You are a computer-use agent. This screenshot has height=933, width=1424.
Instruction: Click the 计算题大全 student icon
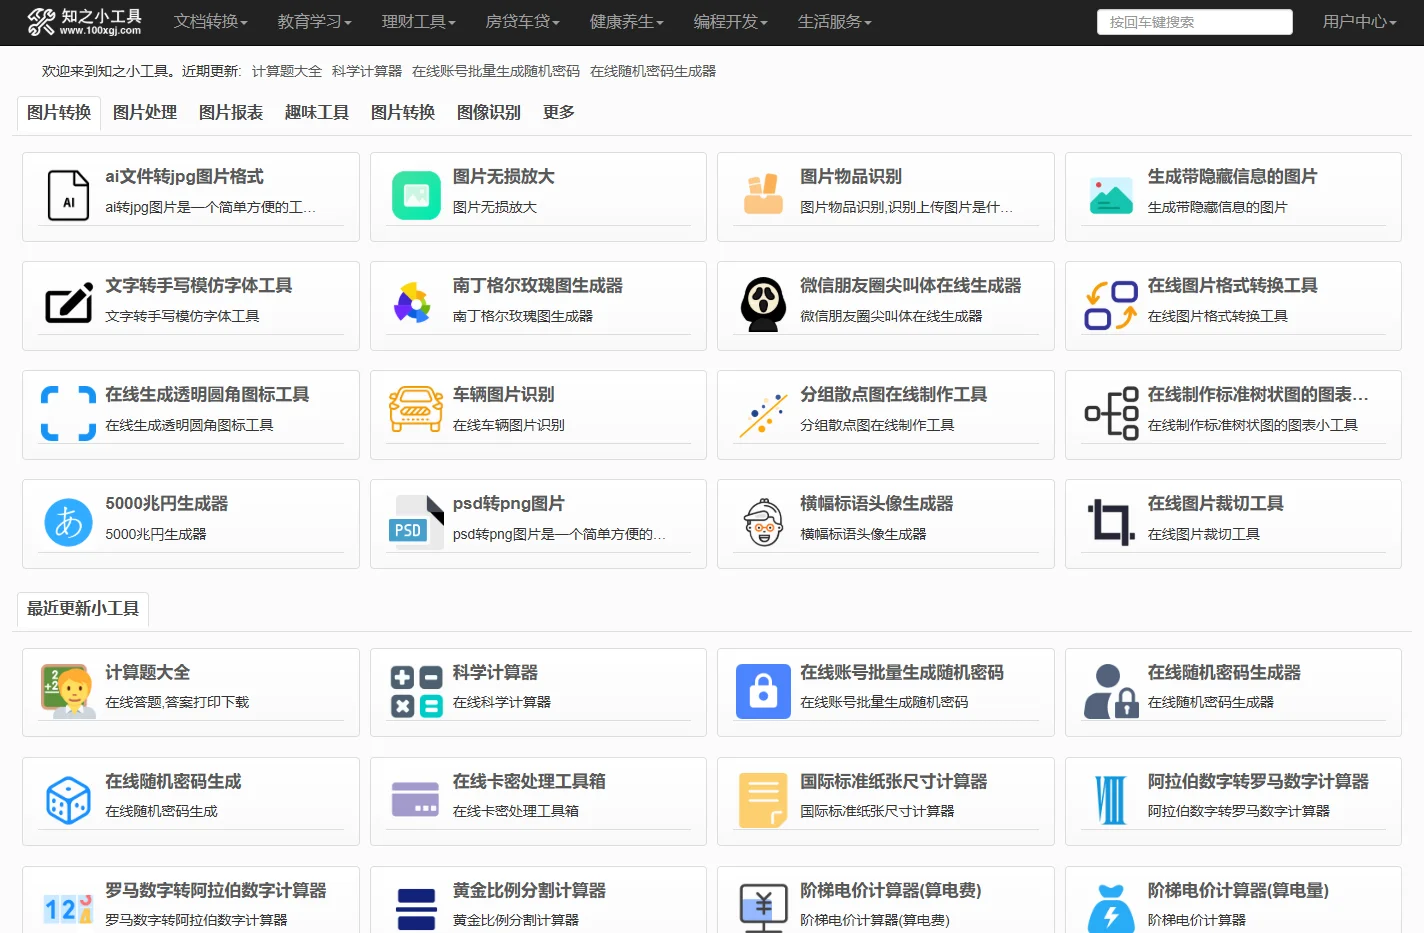68,691
